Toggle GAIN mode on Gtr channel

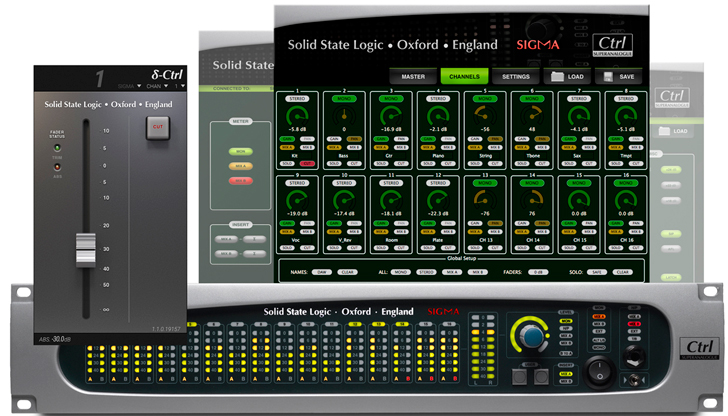(381, 139)
